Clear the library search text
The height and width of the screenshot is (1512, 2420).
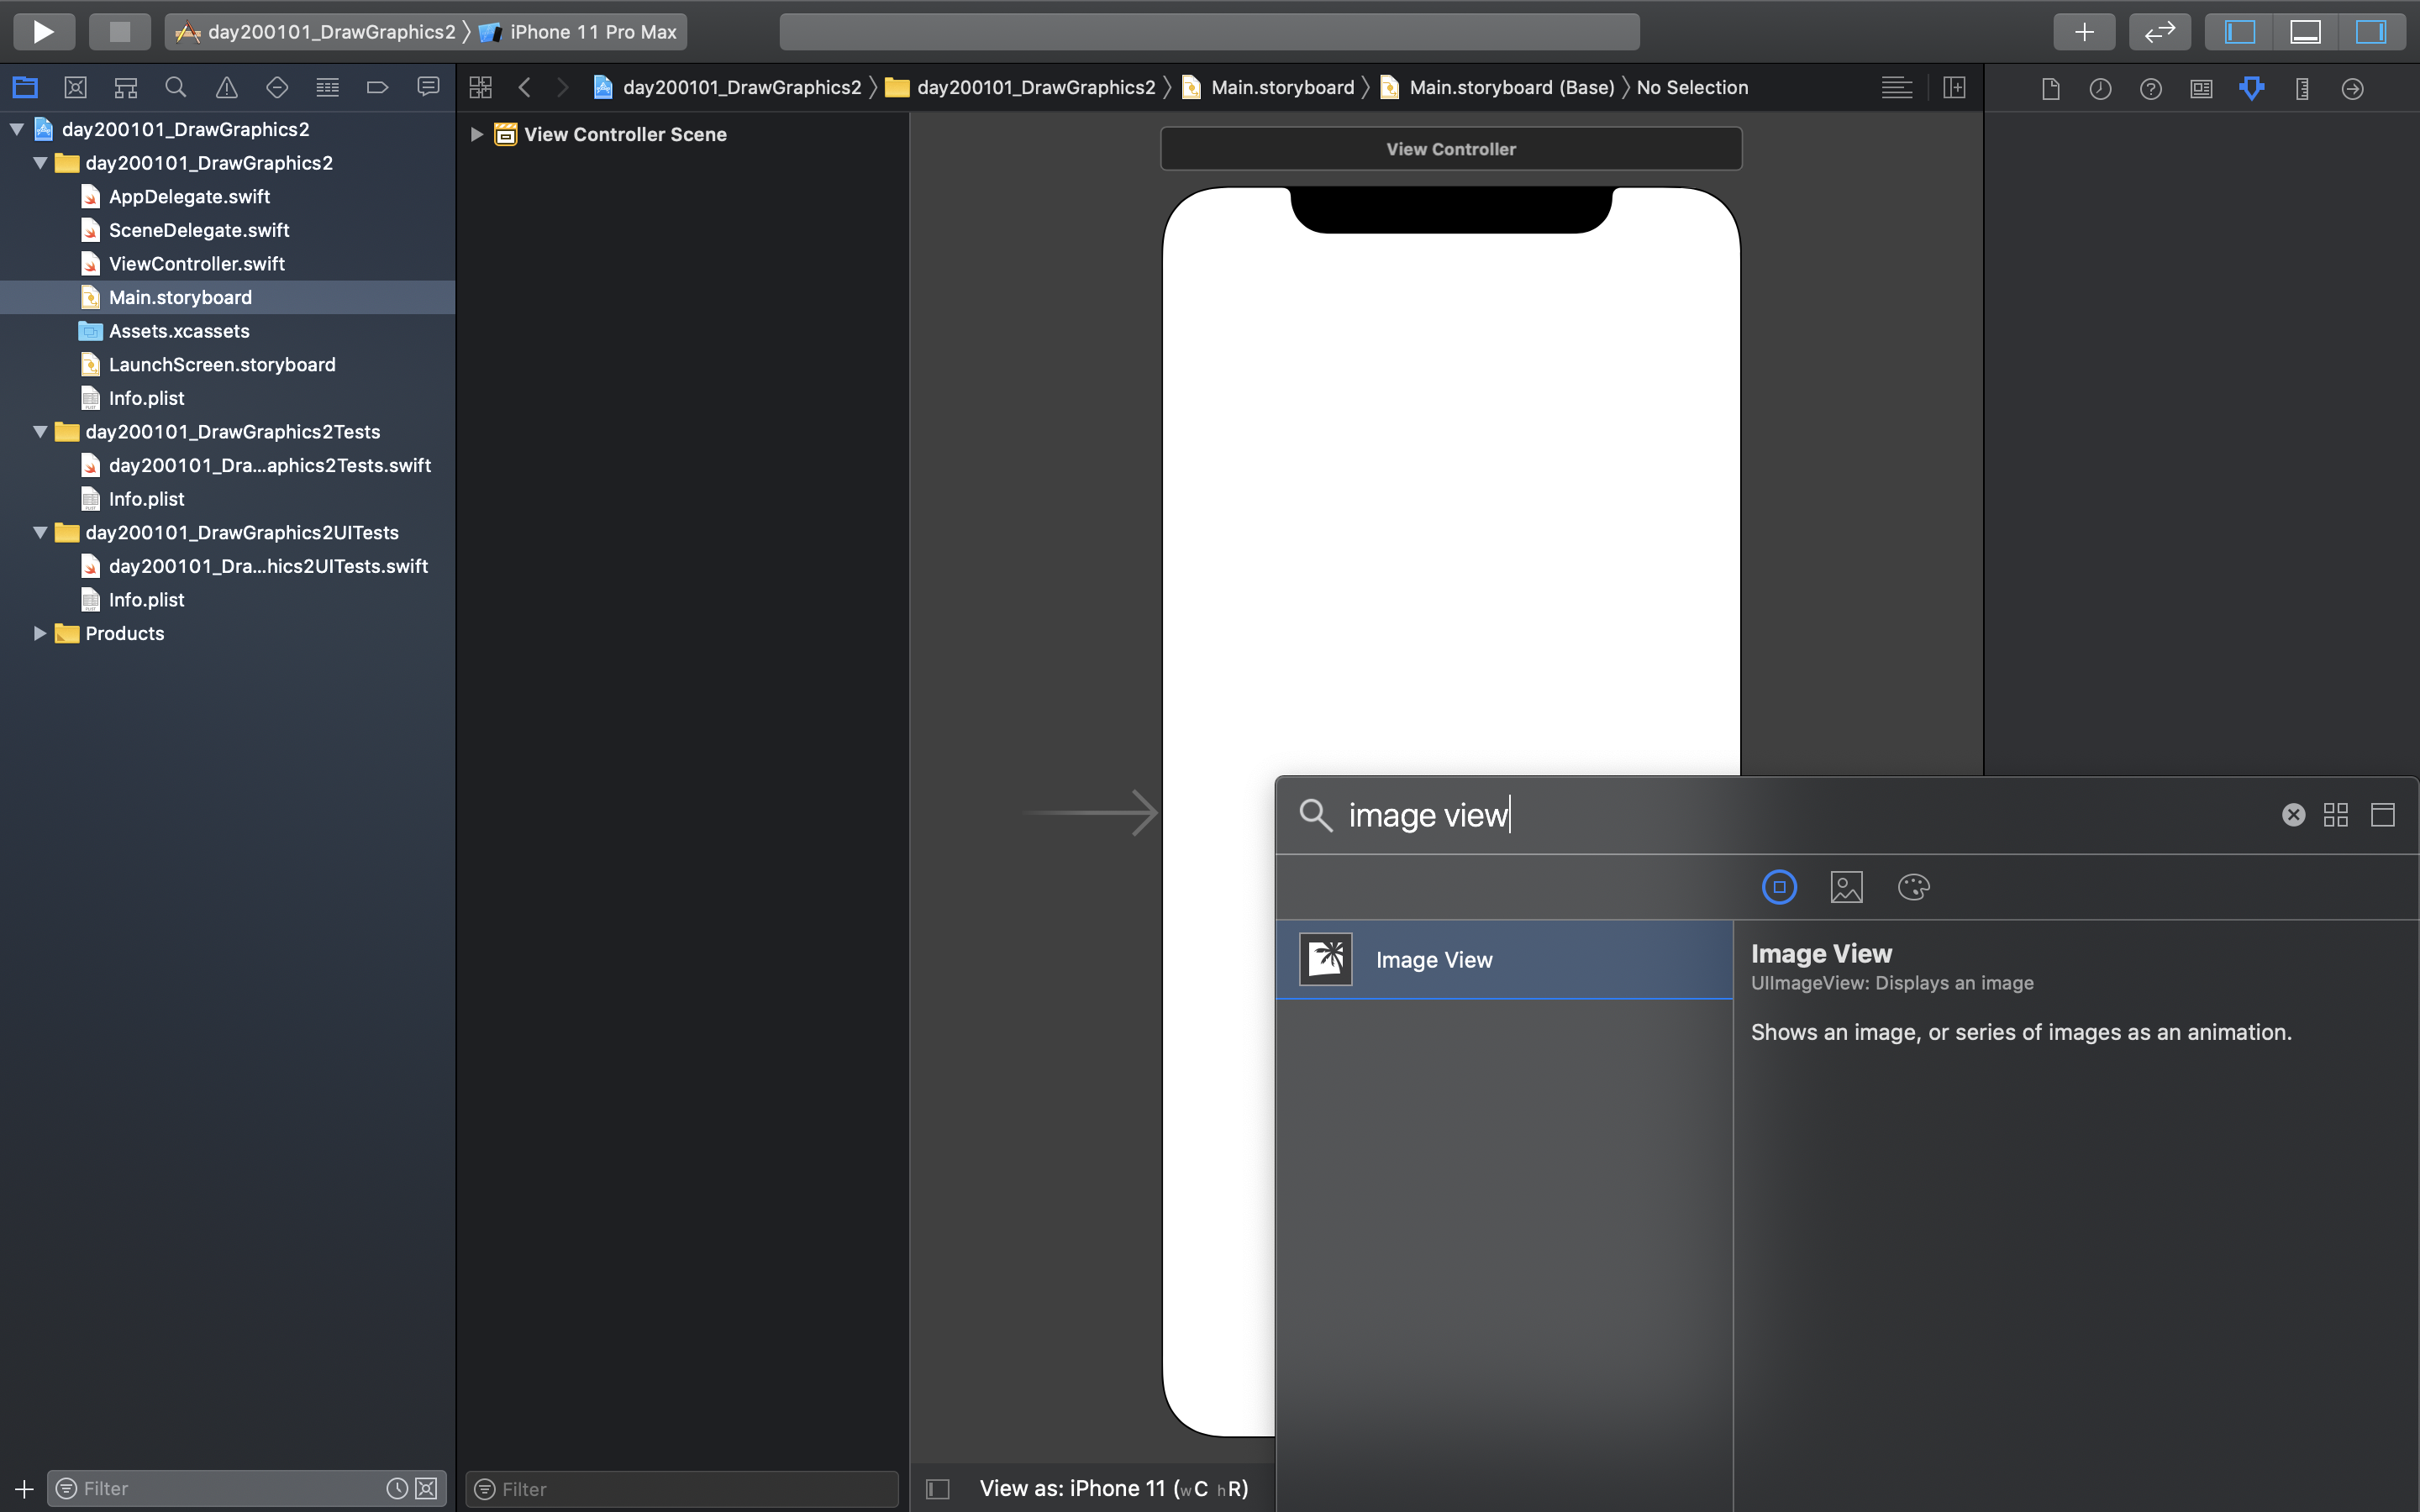coord(2293,815)
